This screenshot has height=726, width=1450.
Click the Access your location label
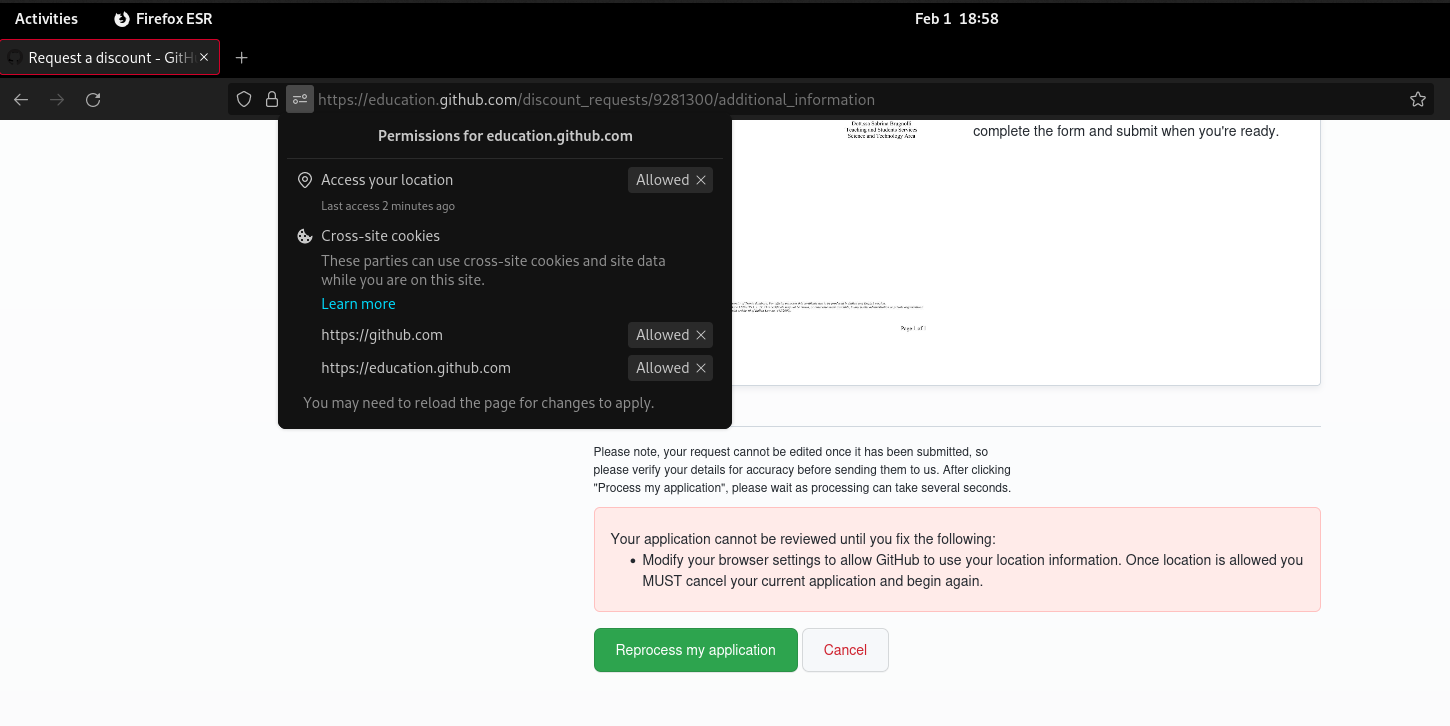point(387,180)
